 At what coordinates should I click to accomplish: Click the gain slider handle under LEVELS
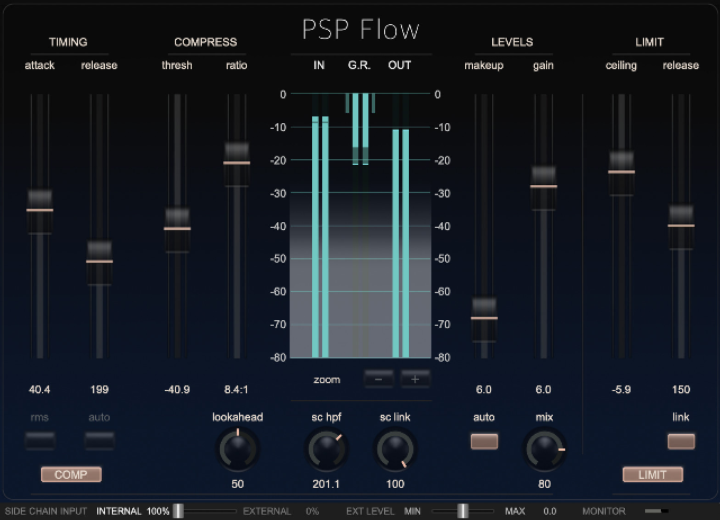coord(544,187)
